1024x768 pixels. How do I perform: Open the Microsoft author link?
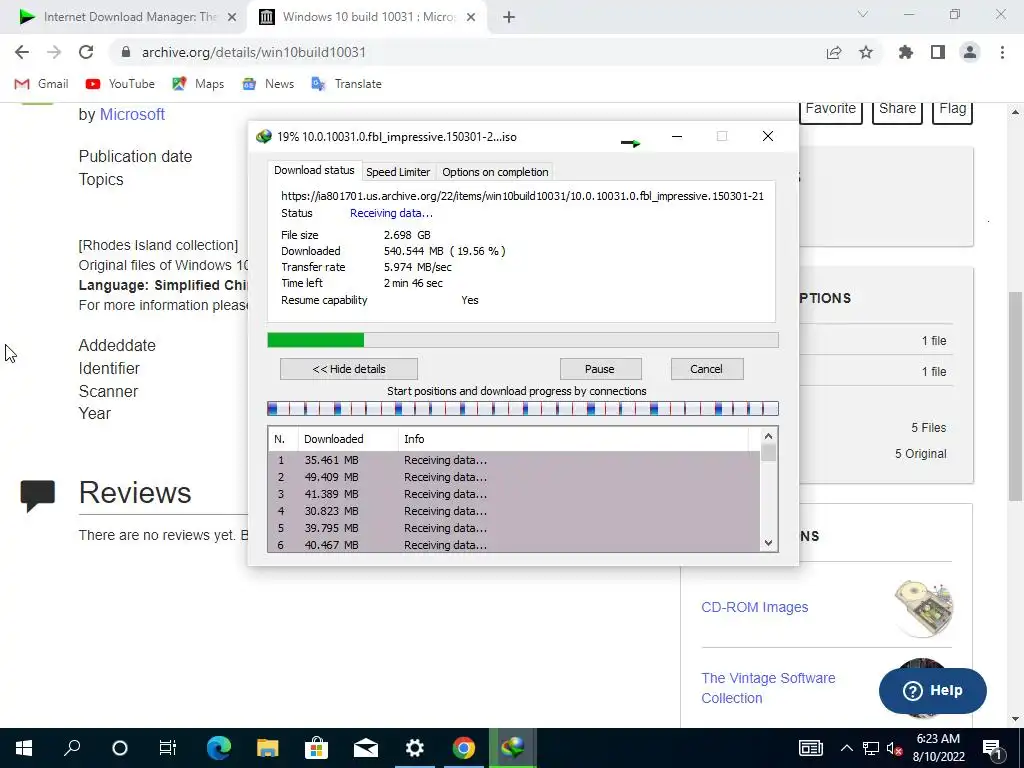click(132, 114)
